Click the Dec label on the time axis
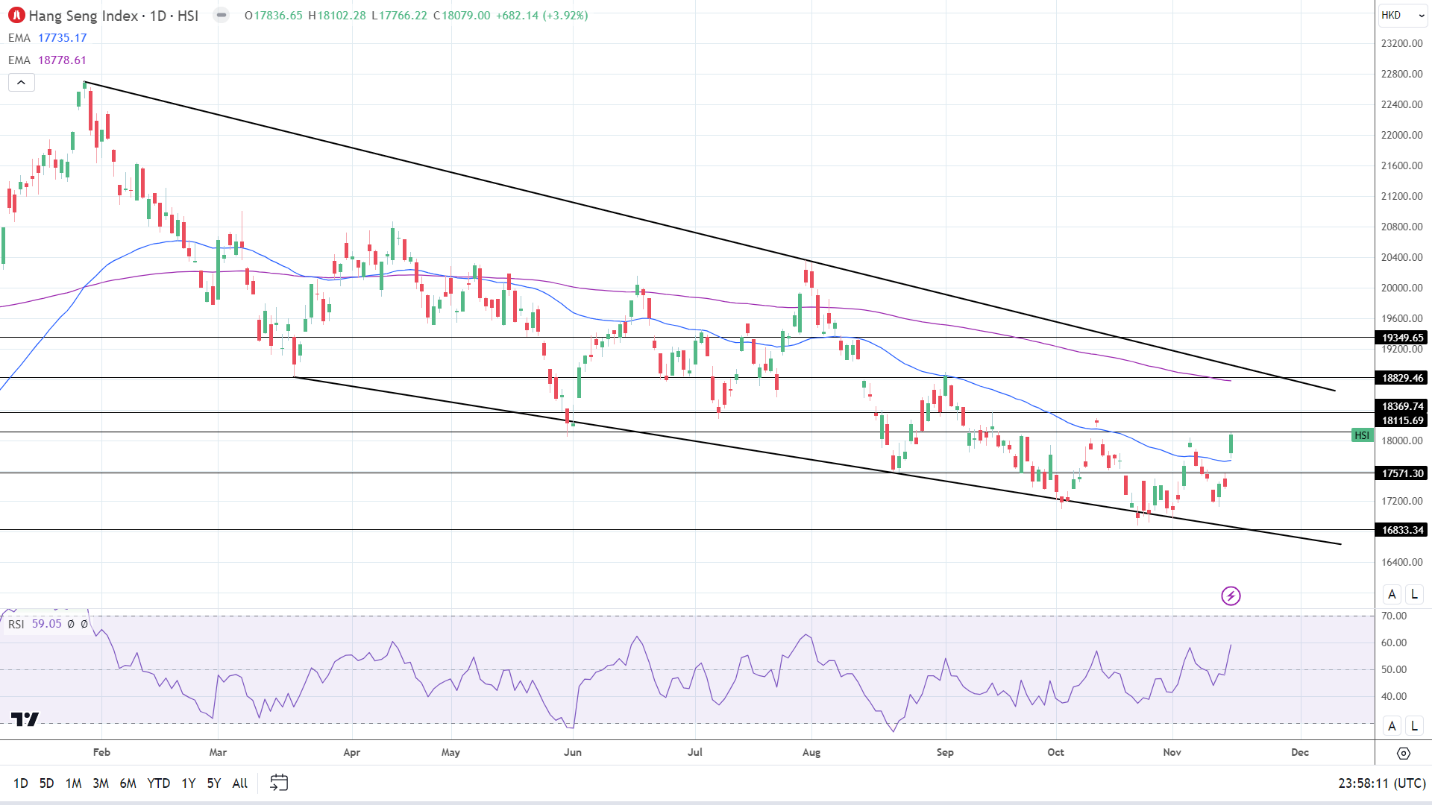The height and width of the screenshot is (805, 1432). tap(1299, 752)
